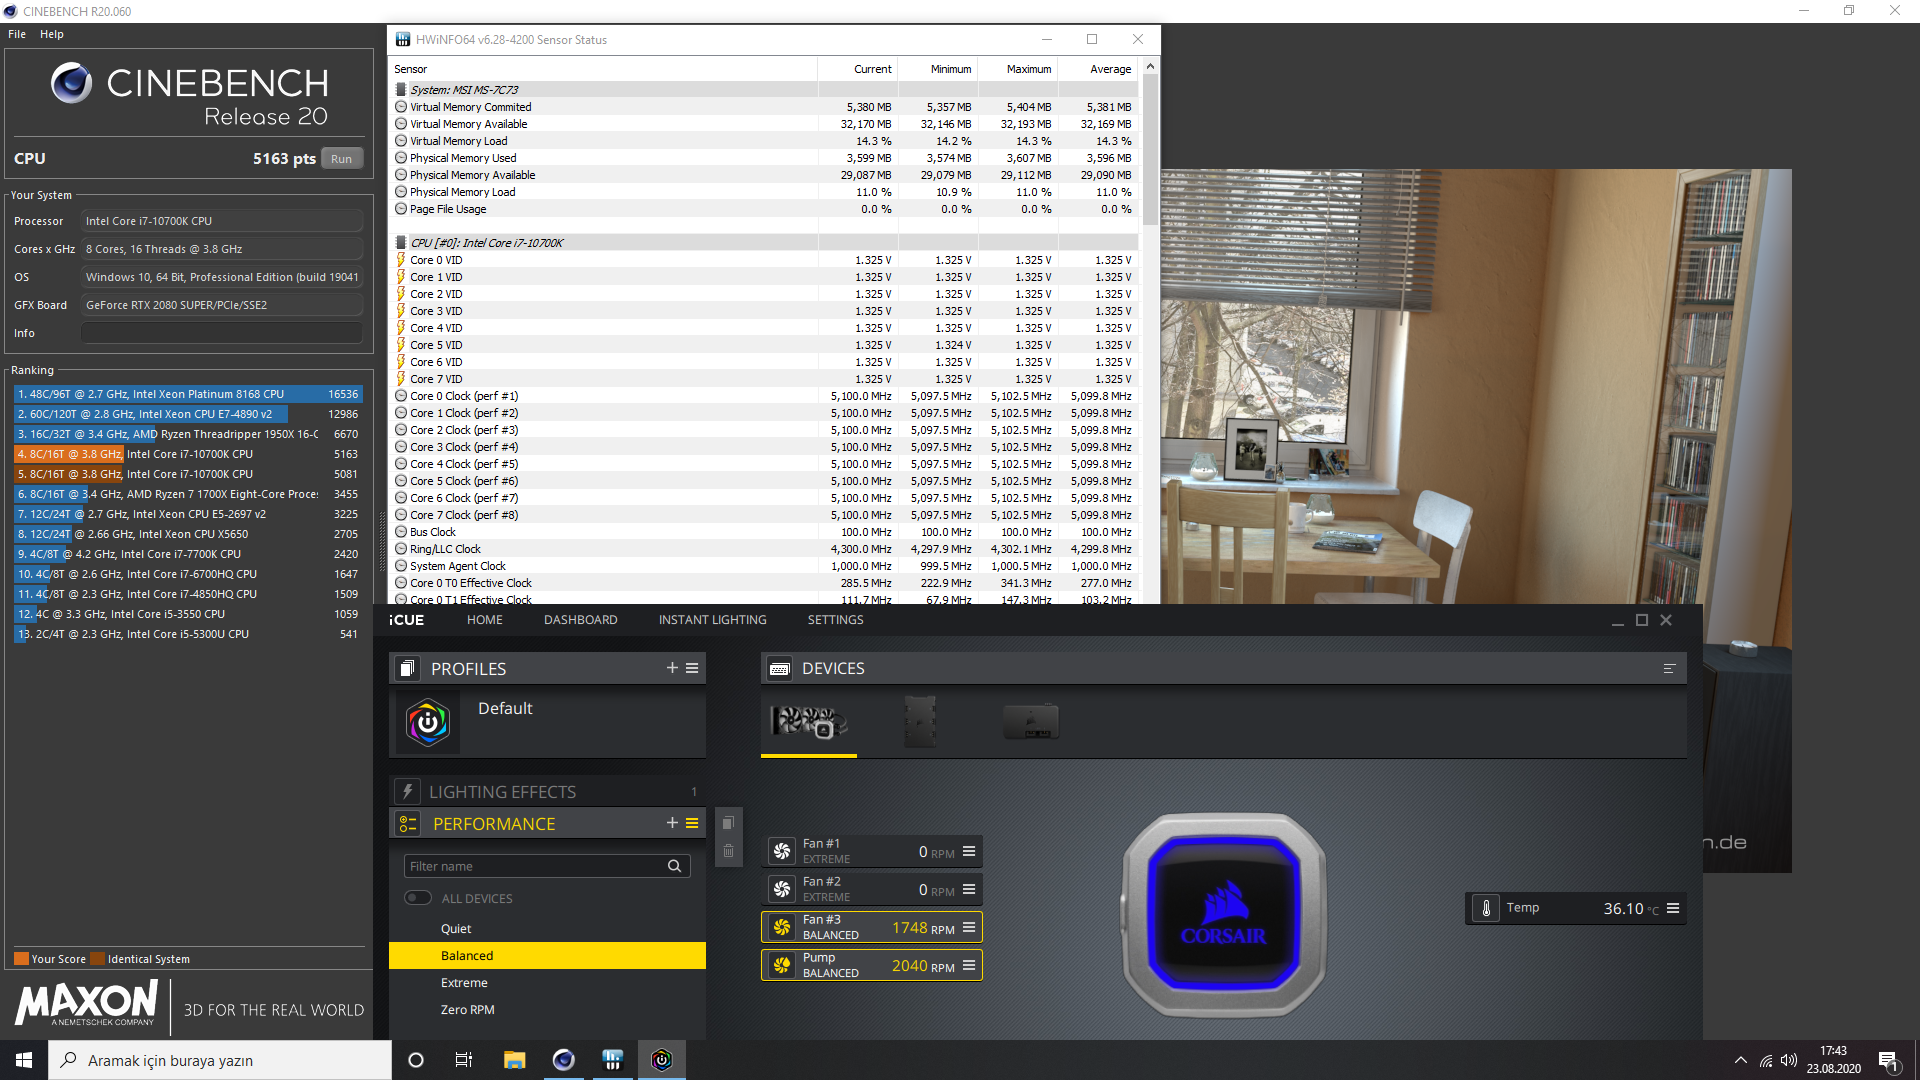Open Cortana circle on the taskbar
The image size is (1920, 1080).
click(x=416, y=1060)
